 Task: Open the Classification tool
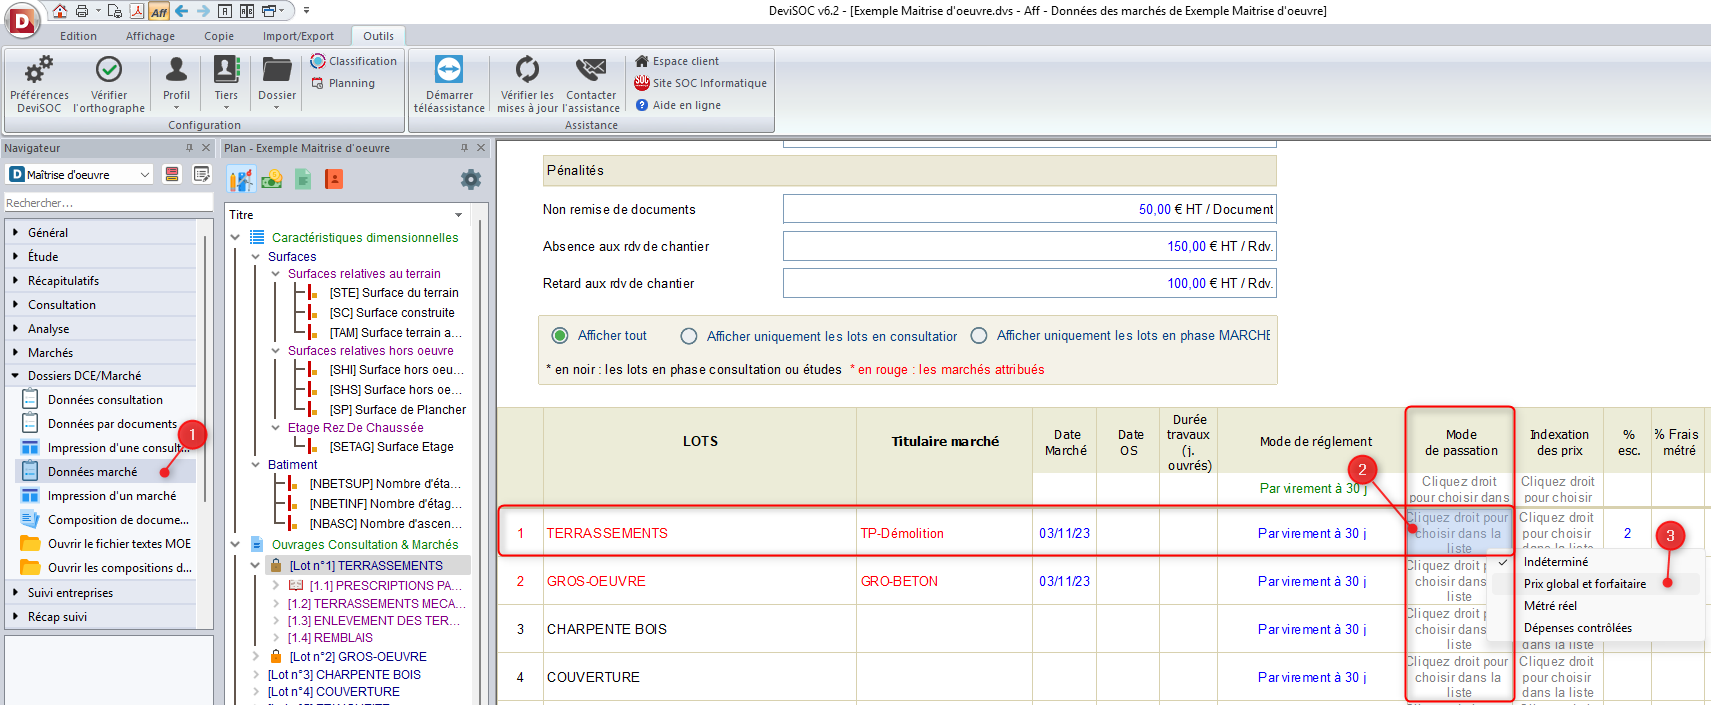[354, 61]
